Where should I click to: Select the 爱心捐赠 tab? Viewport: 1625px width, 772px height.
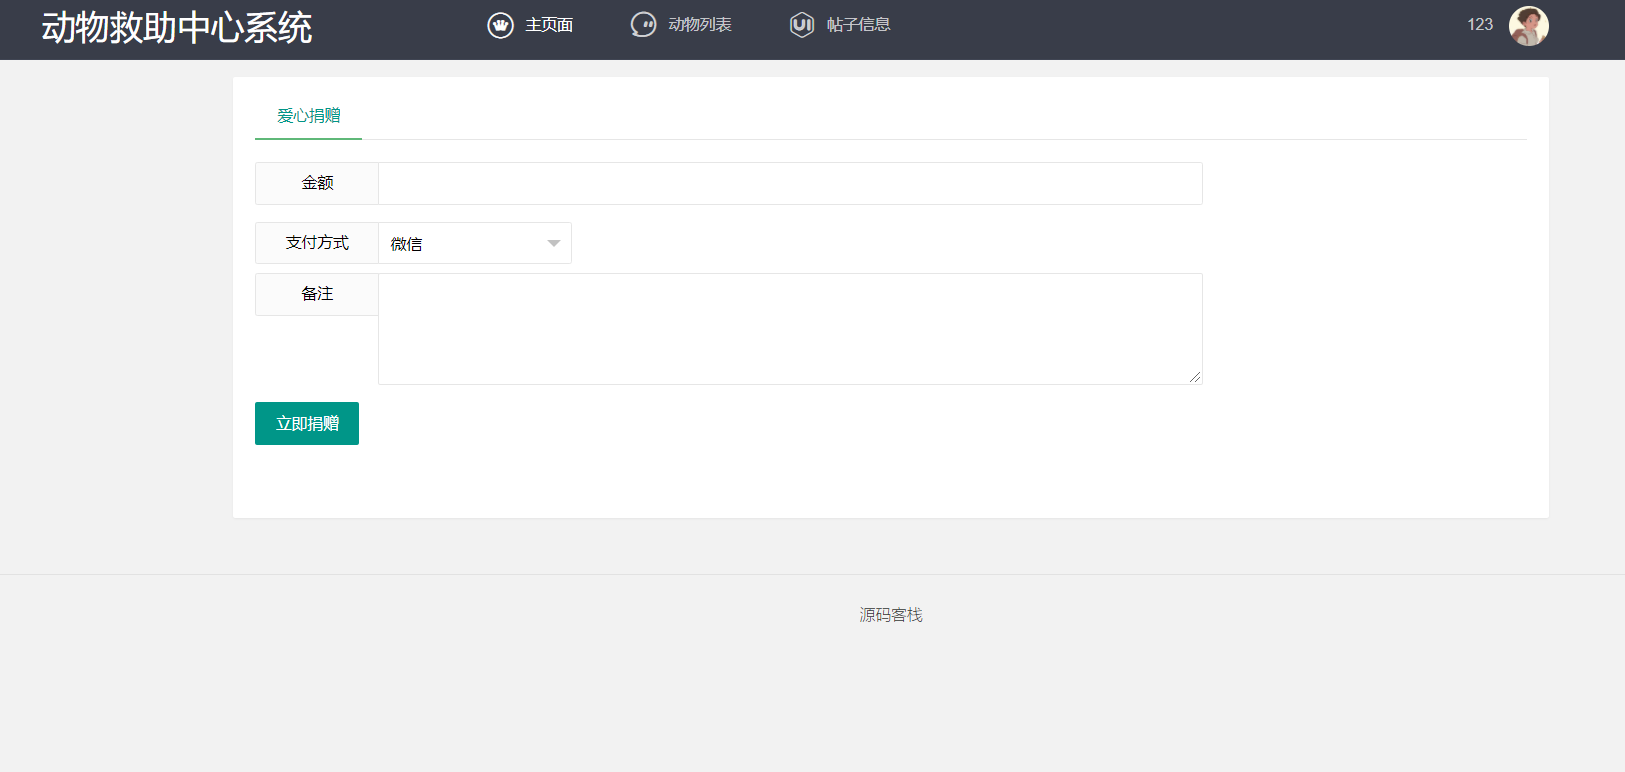[308, 116]
